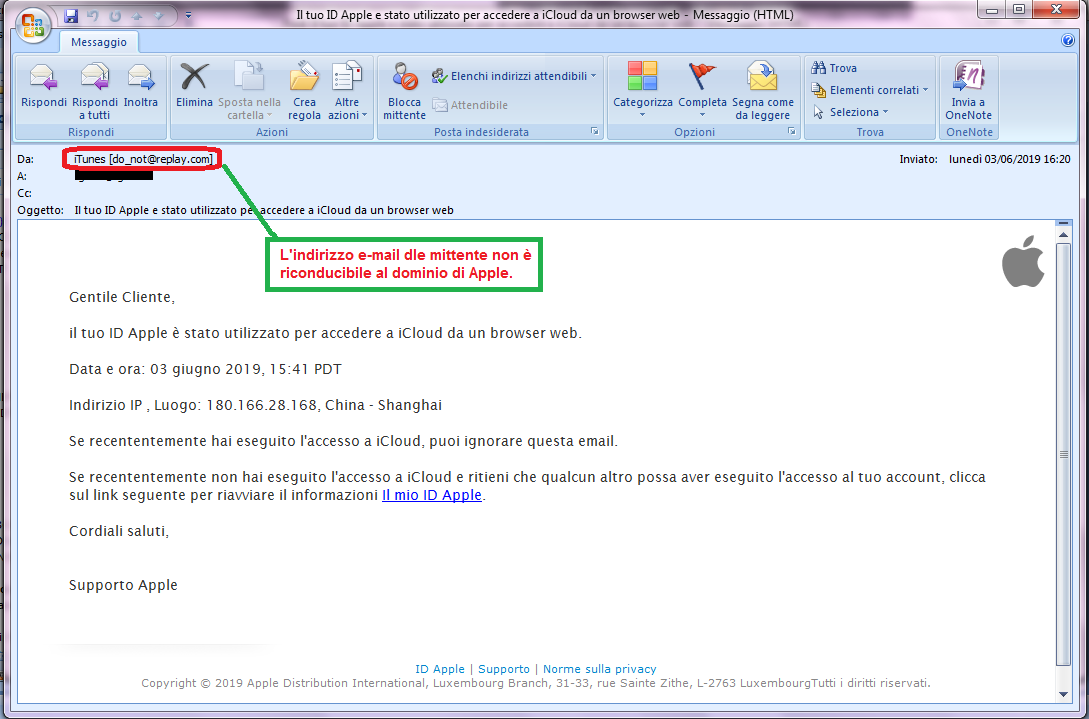Create a rule with Crea regola

pos(304,90)
